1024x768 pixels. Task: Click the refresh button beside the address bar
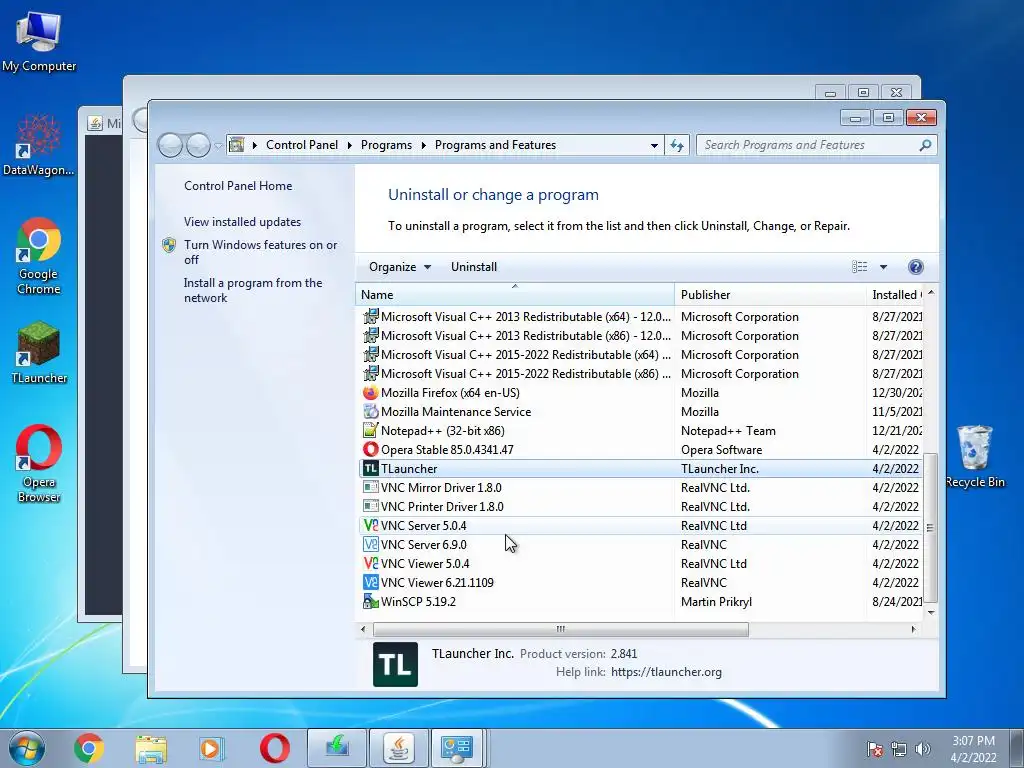click(x=677, y=145)
